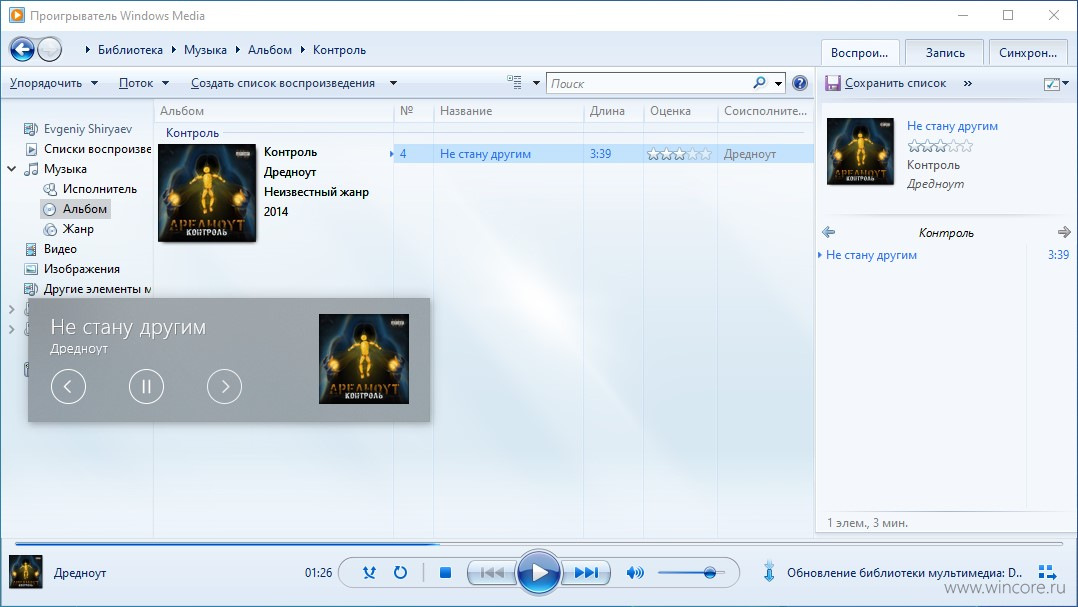Adjust the volume slider

(691, 573)
